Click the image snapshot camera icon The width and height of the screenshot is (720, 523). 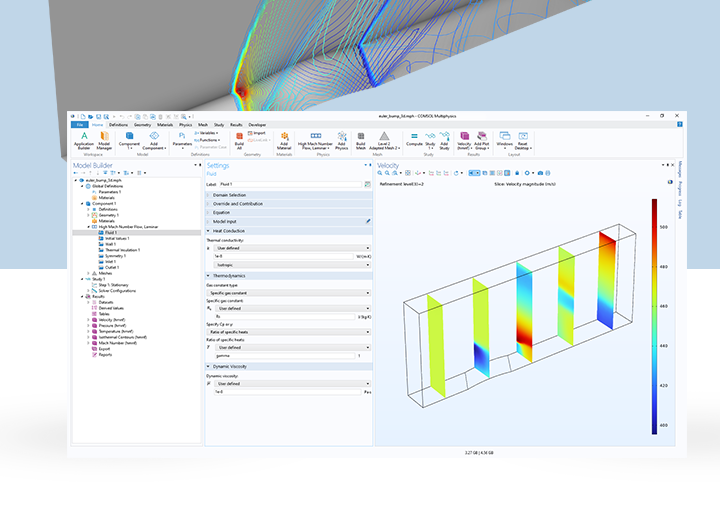(x=540, y=173)
